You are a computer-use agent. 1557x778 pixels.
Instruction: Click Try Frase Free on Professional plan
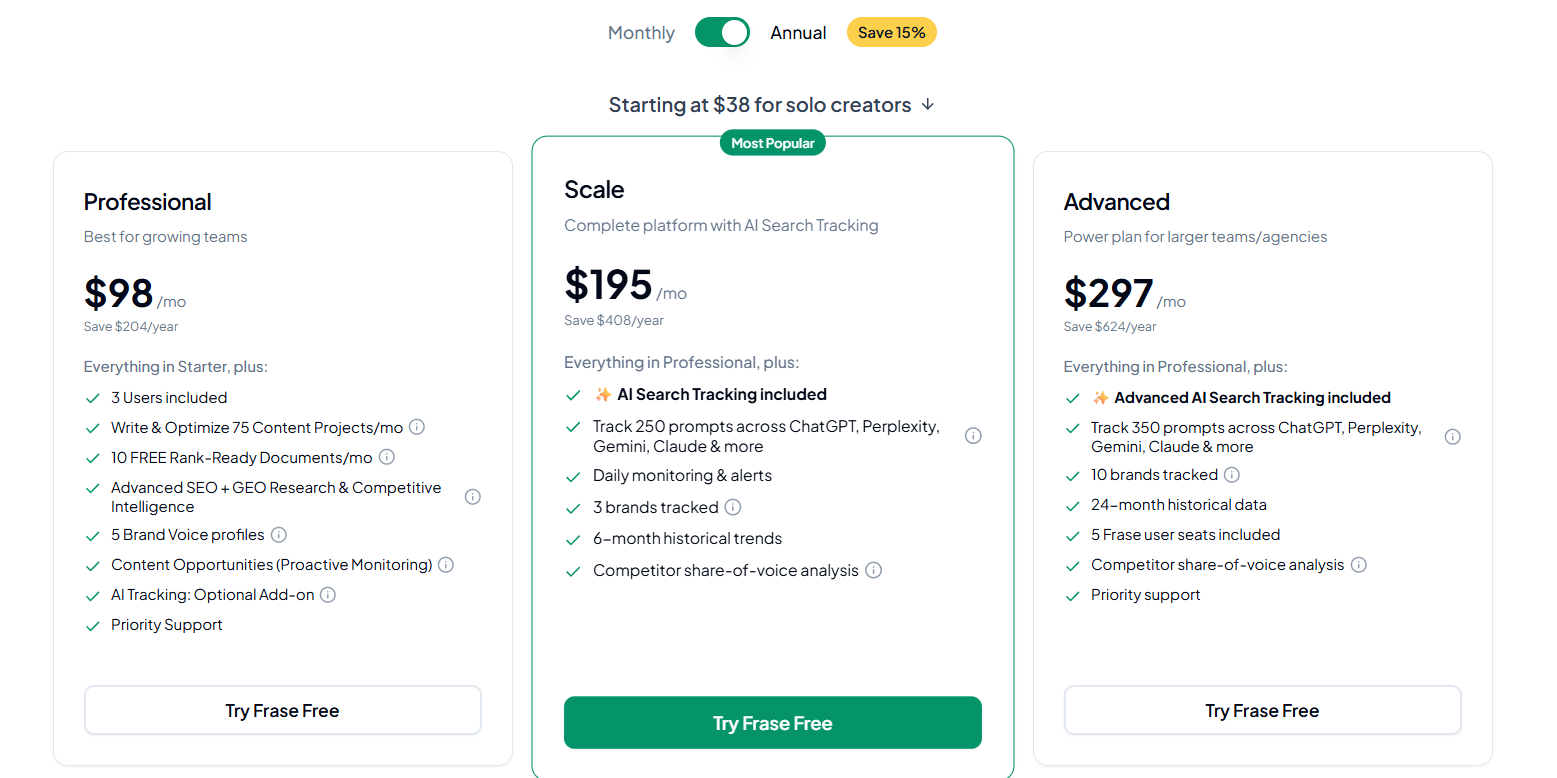pos(282,711)
